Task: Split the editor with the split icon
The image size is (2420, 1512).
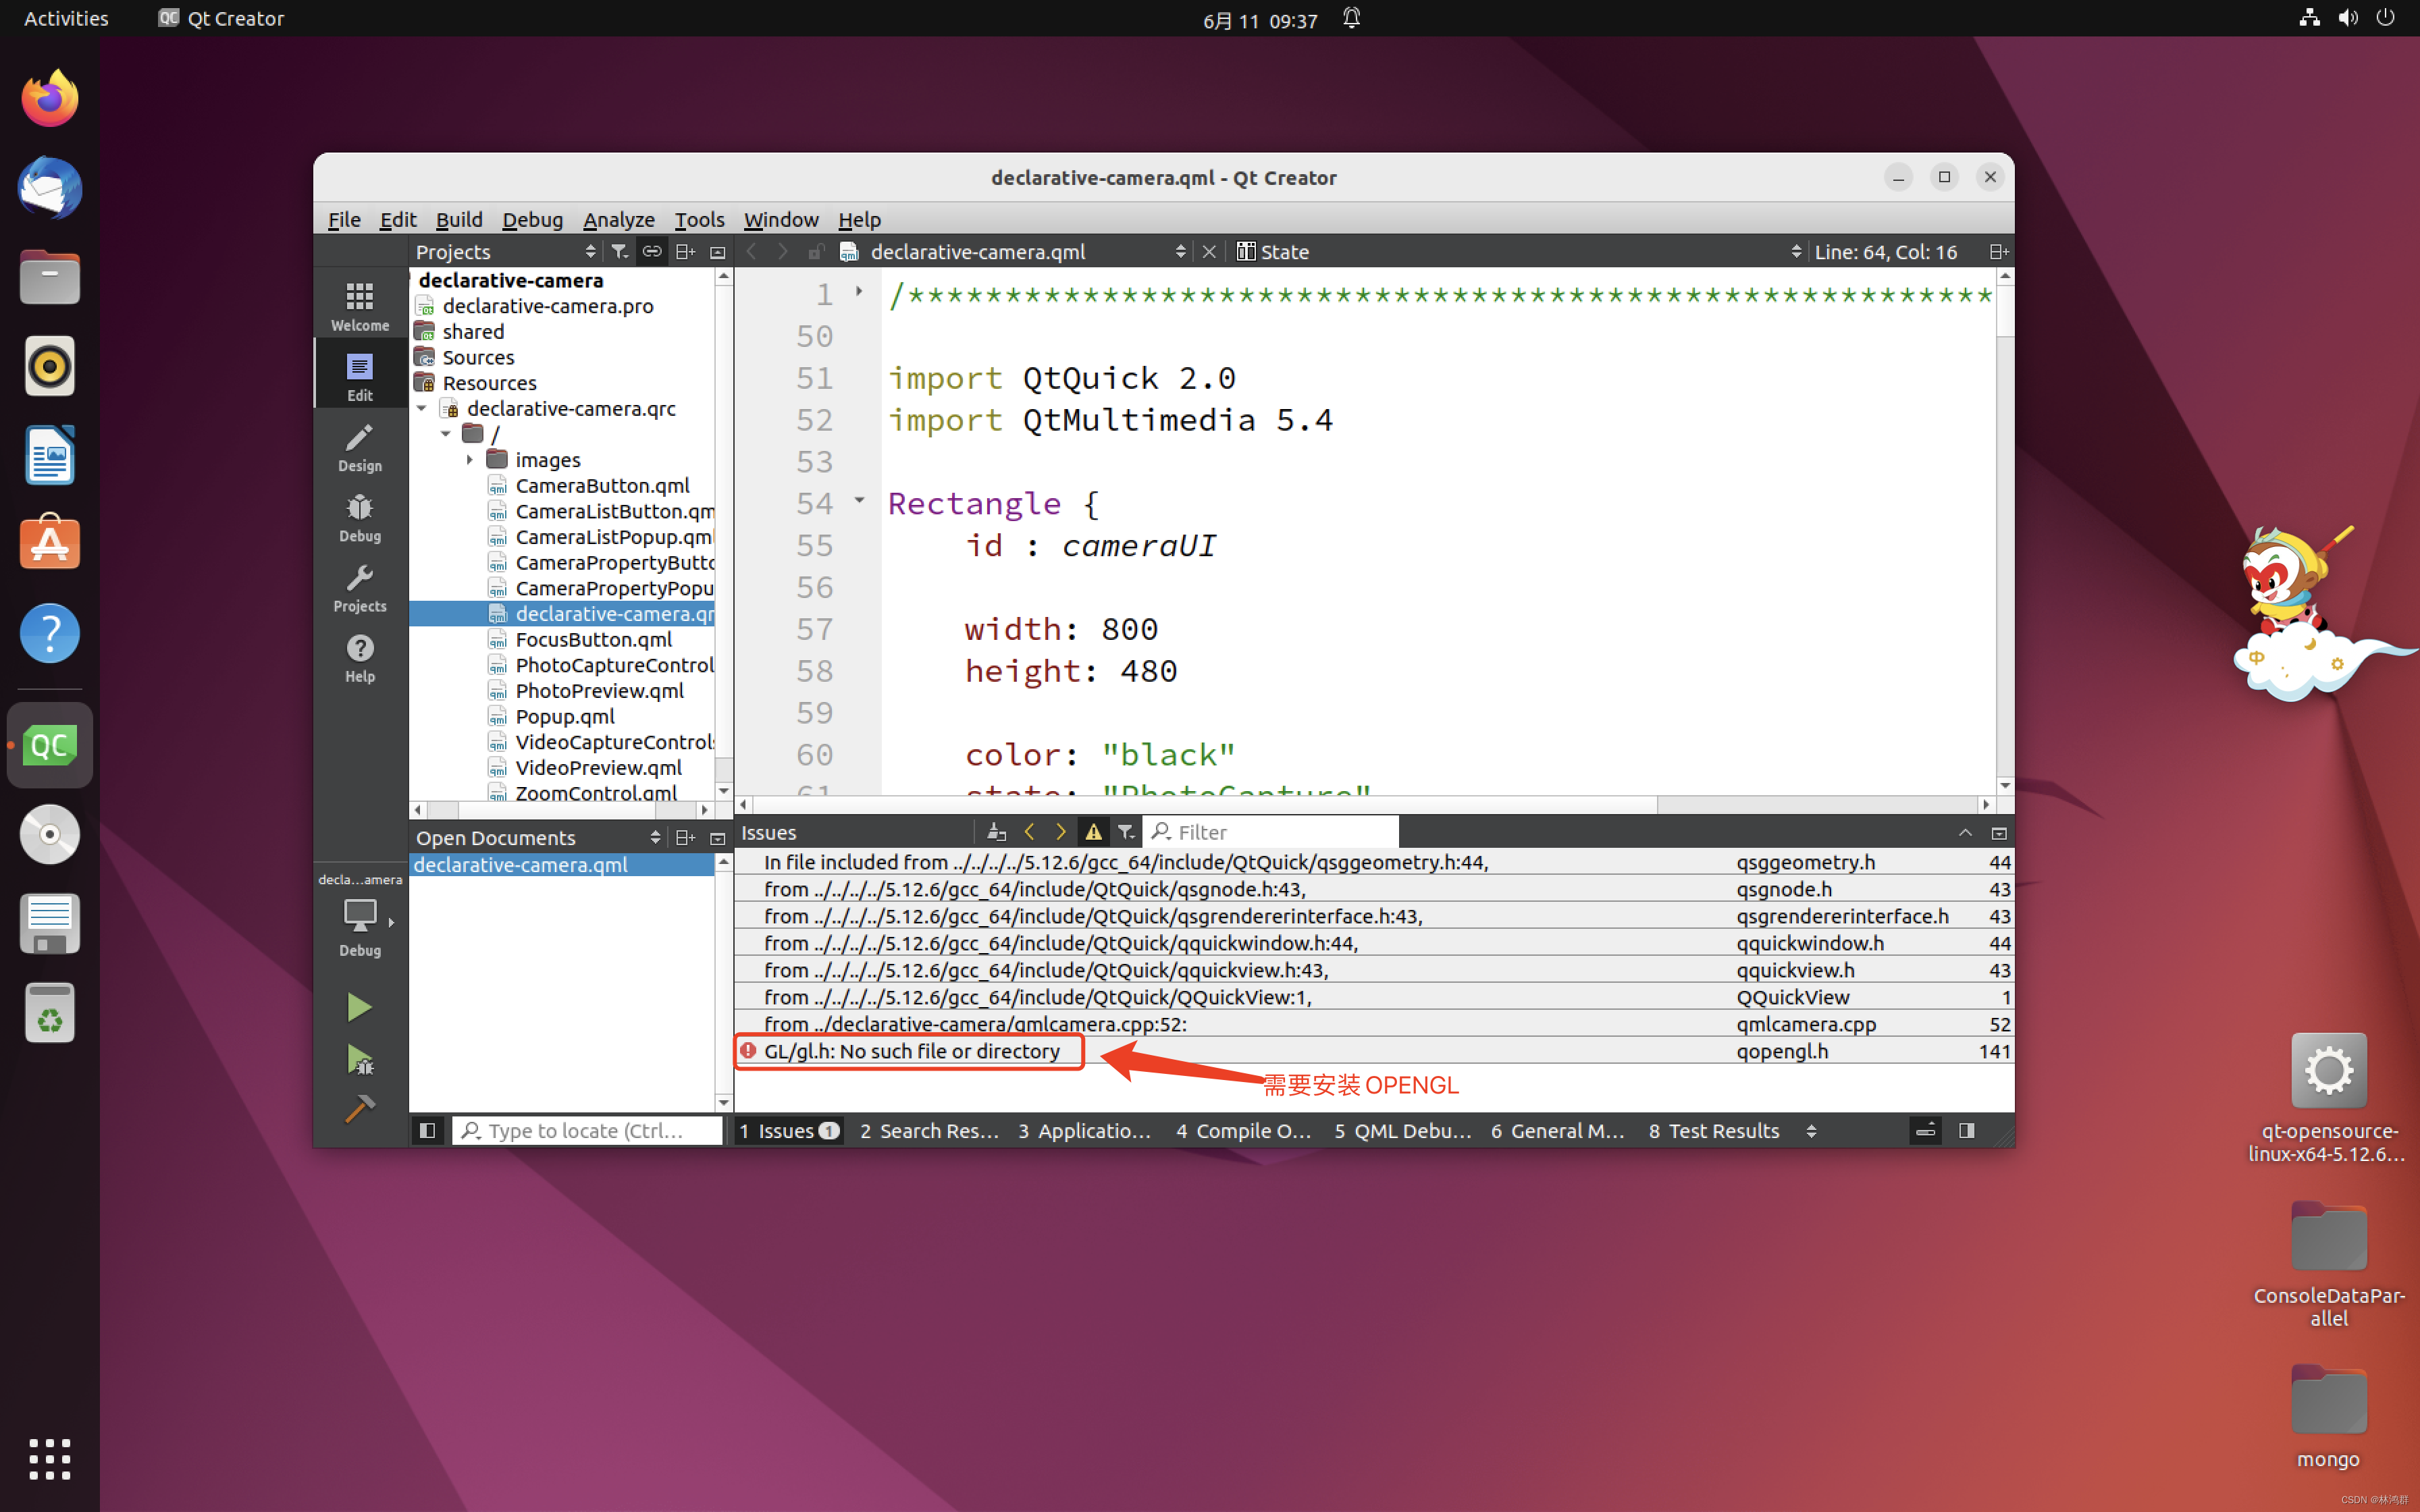Action: click(x=1998, y=252)
